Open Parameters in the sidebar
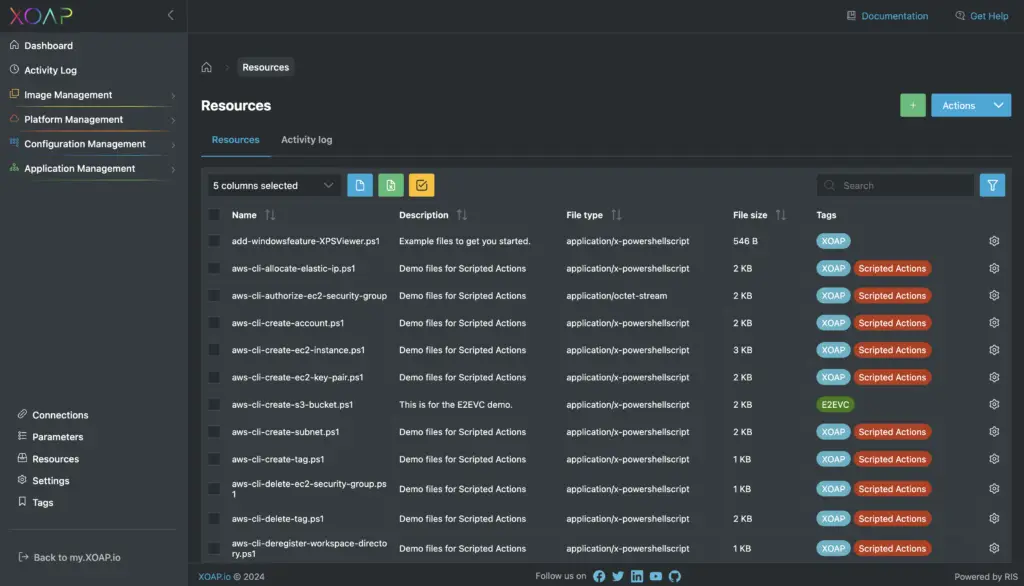Image resolution: width=1024 pixels, height=586 pixels. 57,436
